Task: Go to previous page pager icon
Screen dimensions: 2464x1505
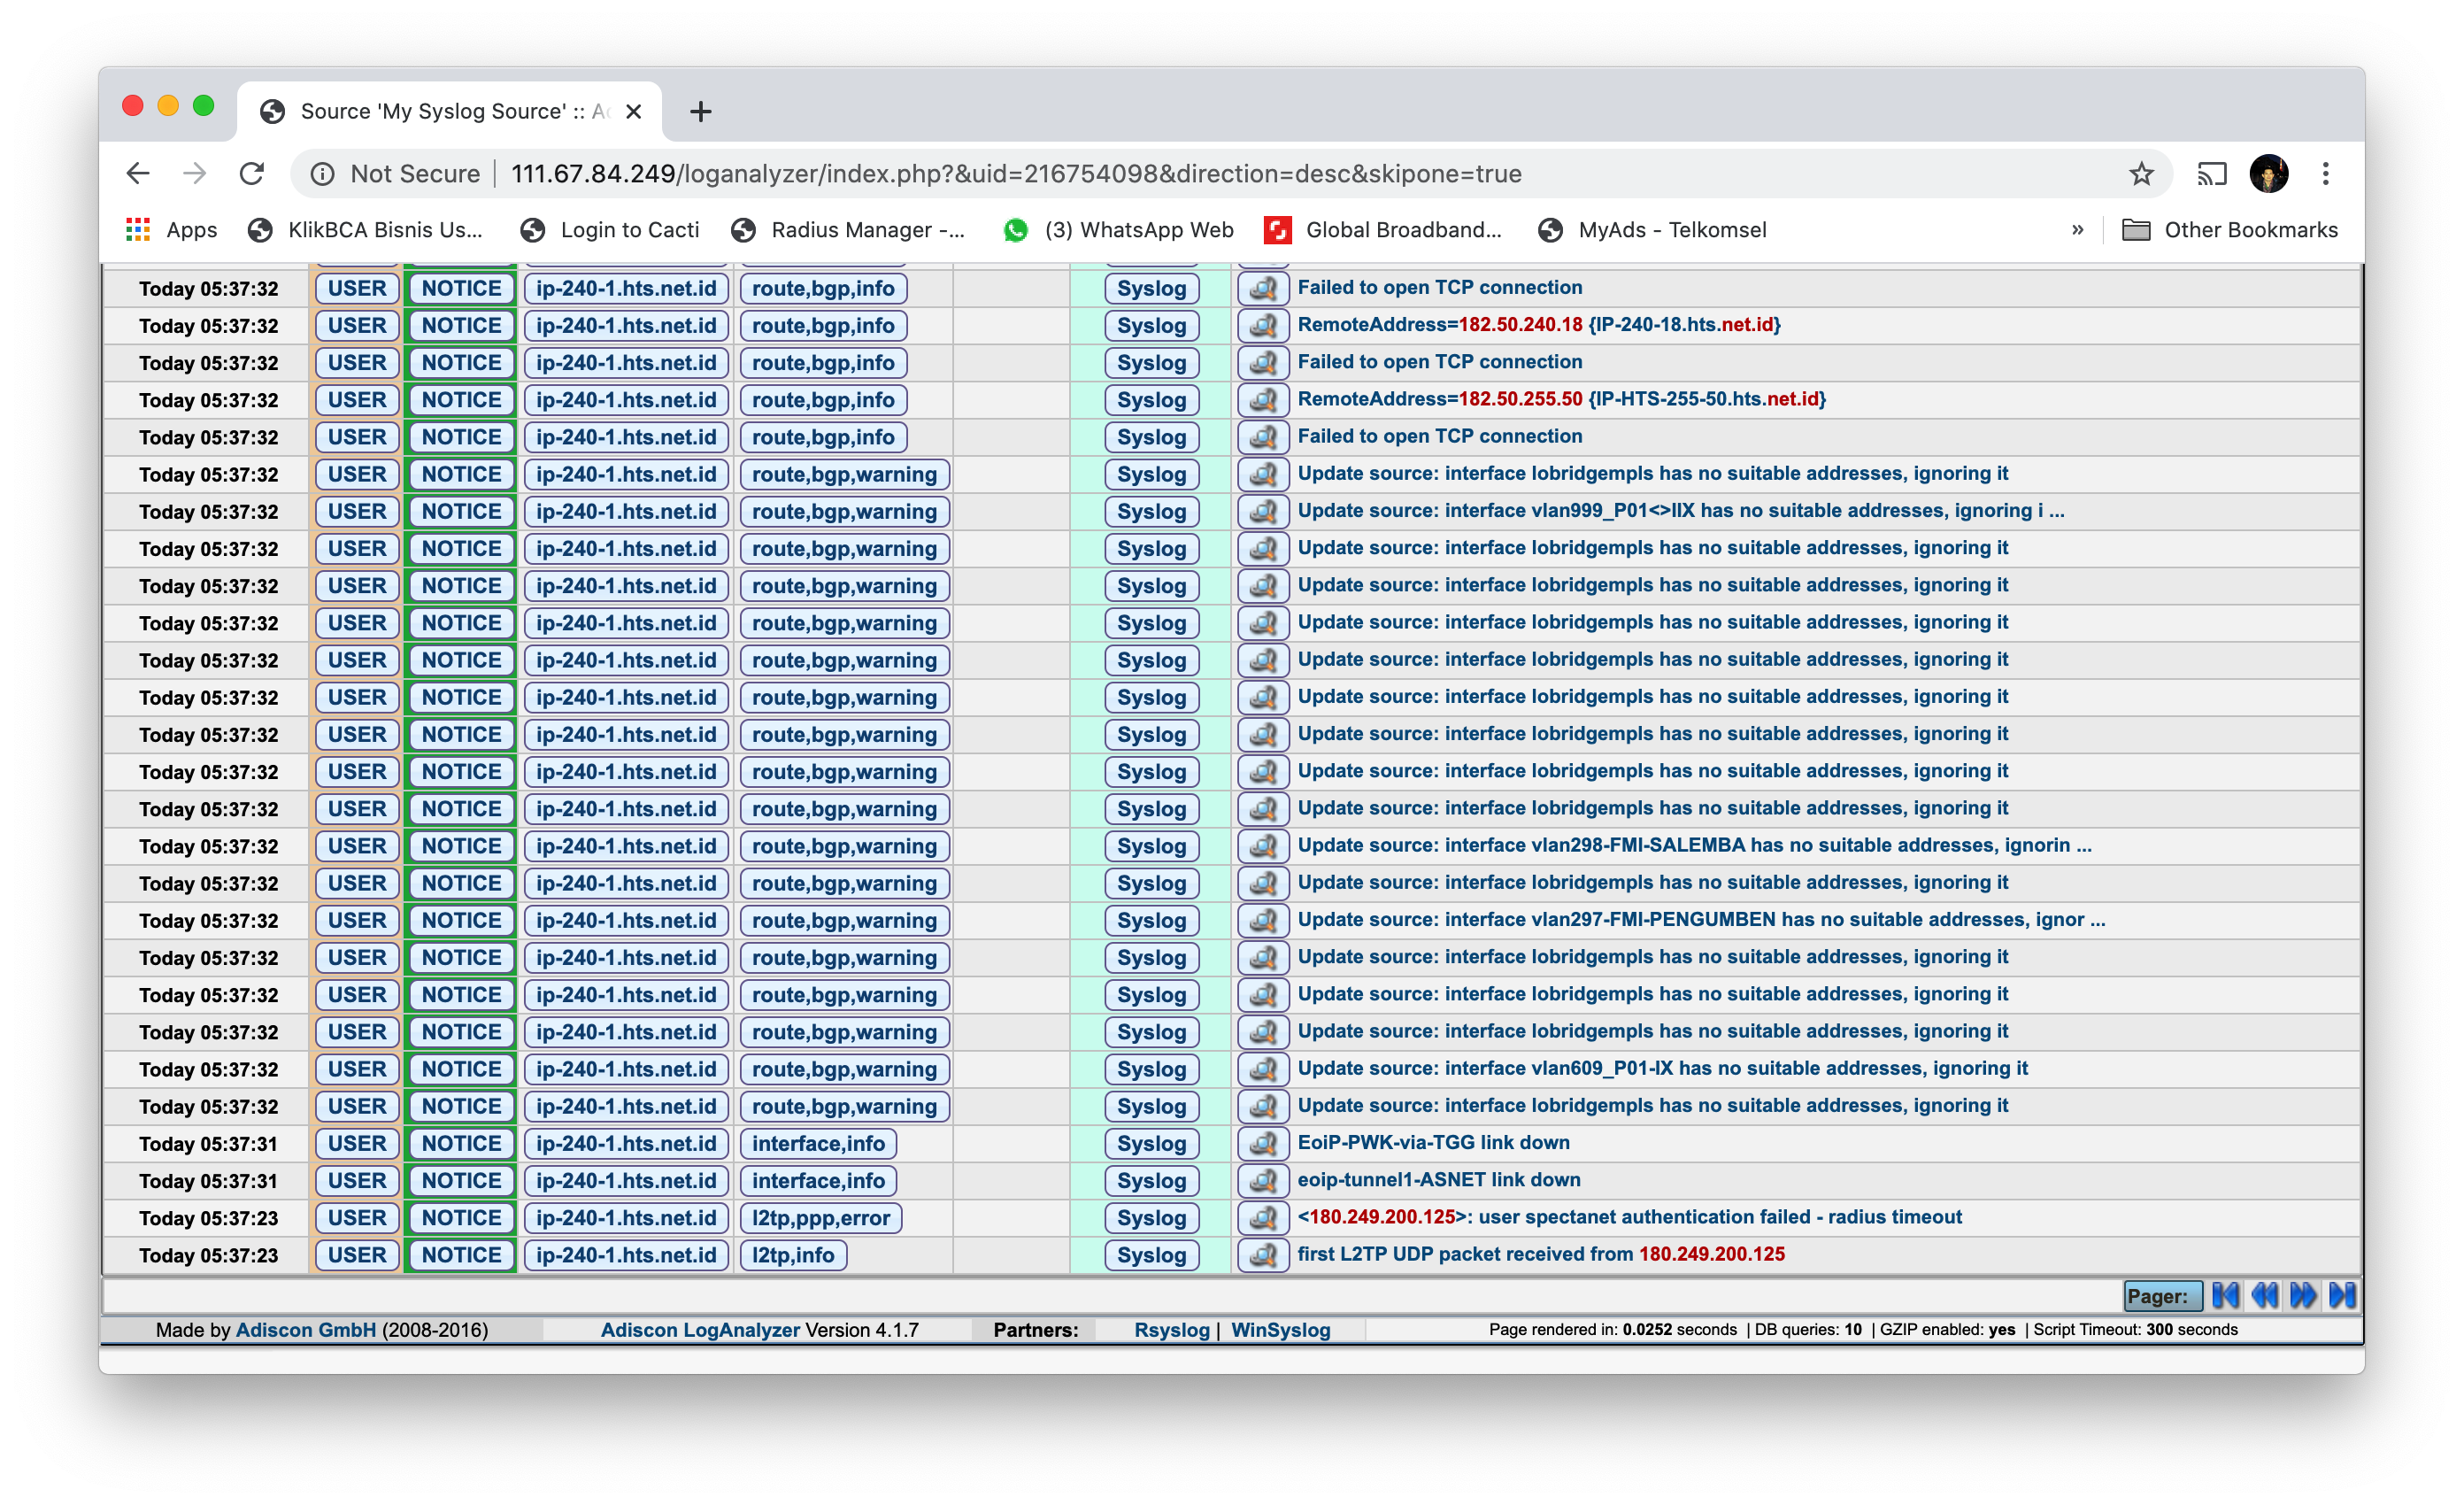Action: click(x=2265, y=1296)
